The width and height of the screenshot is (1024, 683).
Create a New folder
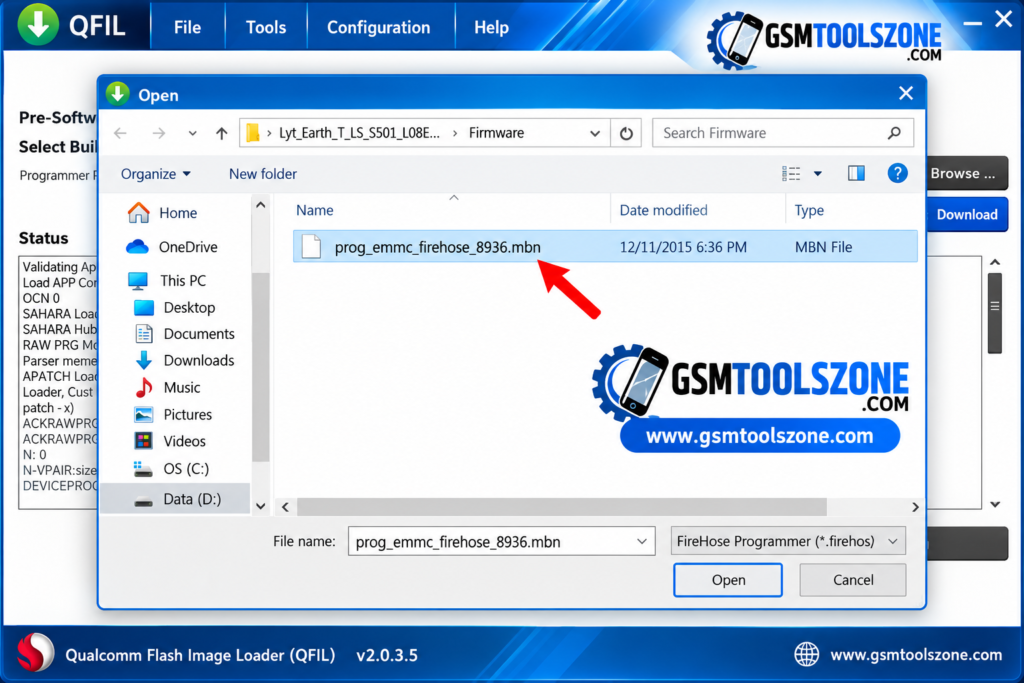(x=263, y=174)
